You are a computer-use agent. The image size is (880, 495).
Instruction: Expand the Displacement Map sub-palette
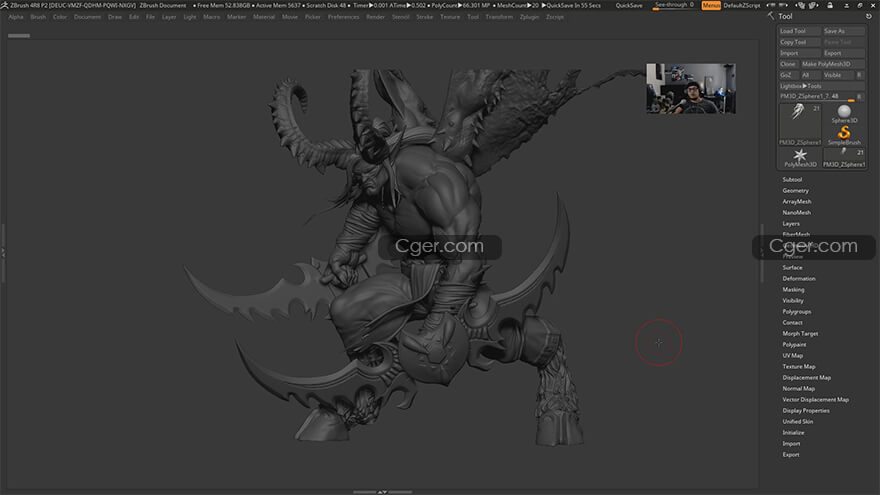coord(806,378)
